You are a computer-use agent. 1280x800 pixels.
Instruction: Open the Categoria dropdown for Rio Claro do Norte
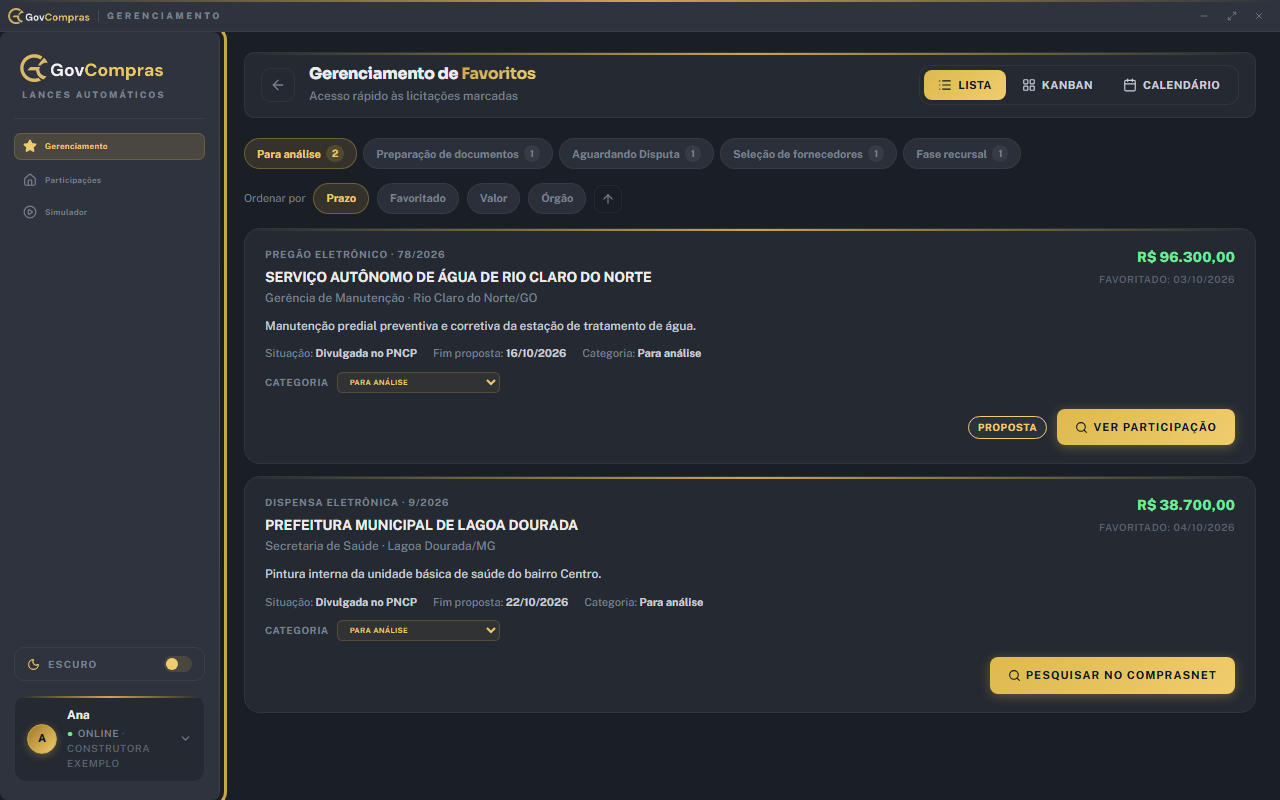(418, 382)
